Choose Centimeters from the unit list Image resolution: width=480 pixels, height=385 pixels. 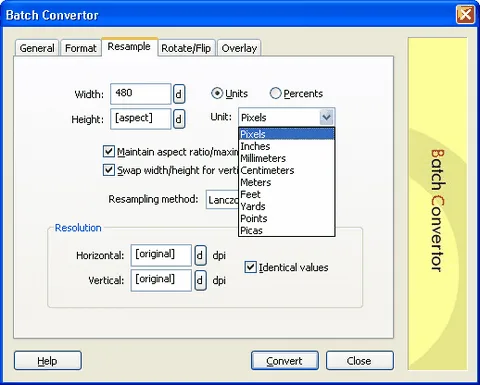pos(287,170)
